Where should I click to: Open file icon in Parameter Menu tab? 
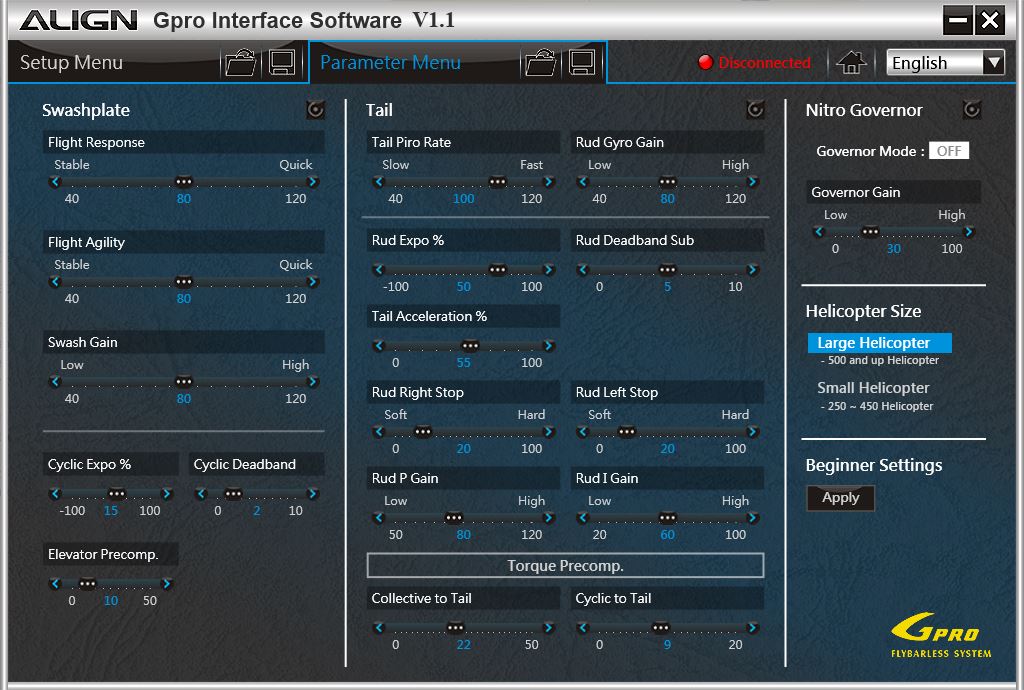(540, 63)
